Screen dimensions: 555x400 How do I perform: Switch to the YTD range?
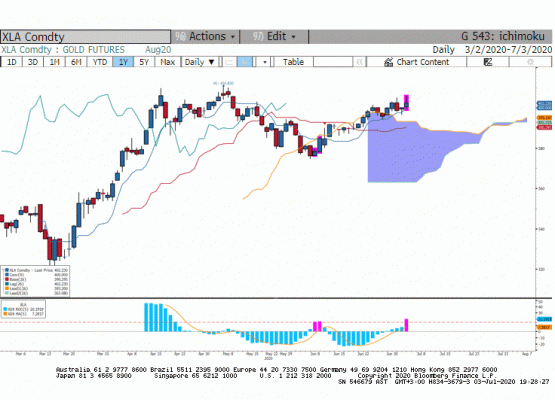point(99,62)
